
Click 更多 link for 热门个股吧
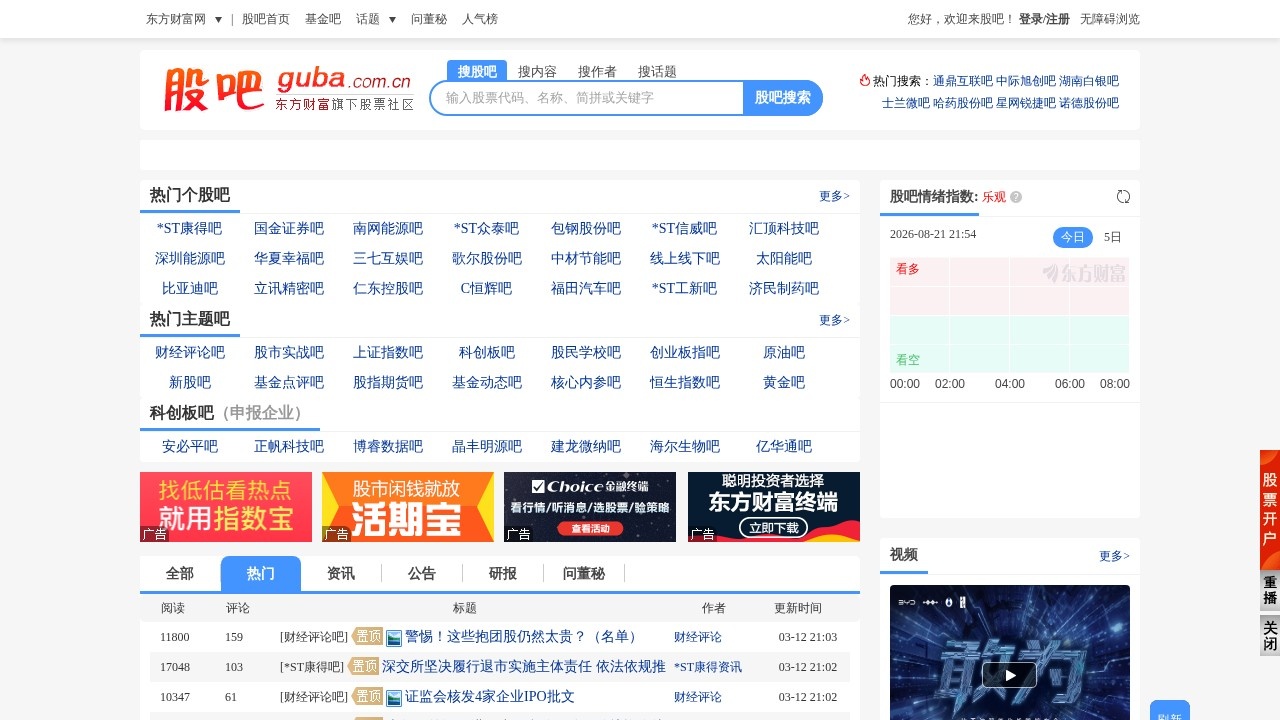[834, 196]
